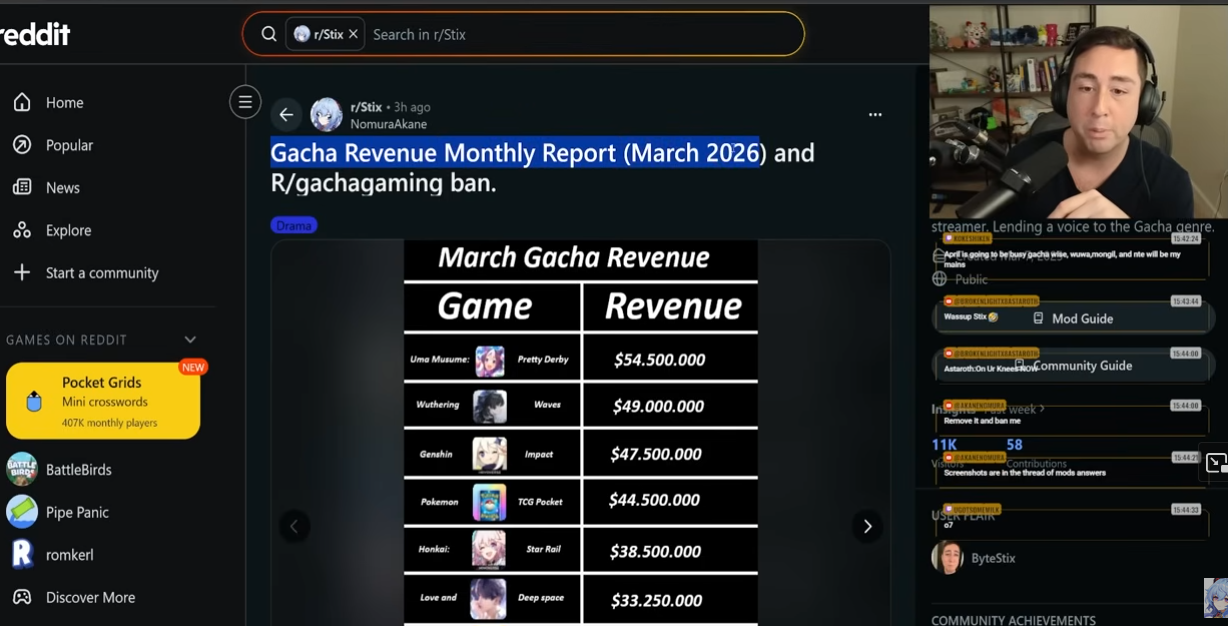This screenshot has height=626, width=1228.
Task: Click the ByteStix user flair avatar
Action: [x=947, y=558]
